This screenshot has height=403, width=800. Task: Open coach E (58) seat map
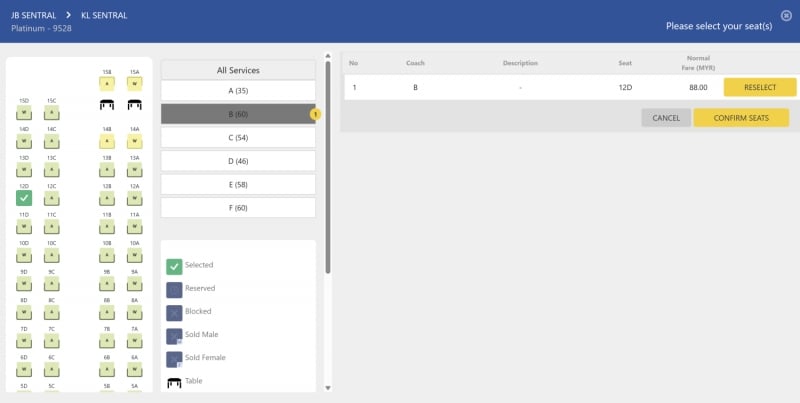(x=238, y=184)
